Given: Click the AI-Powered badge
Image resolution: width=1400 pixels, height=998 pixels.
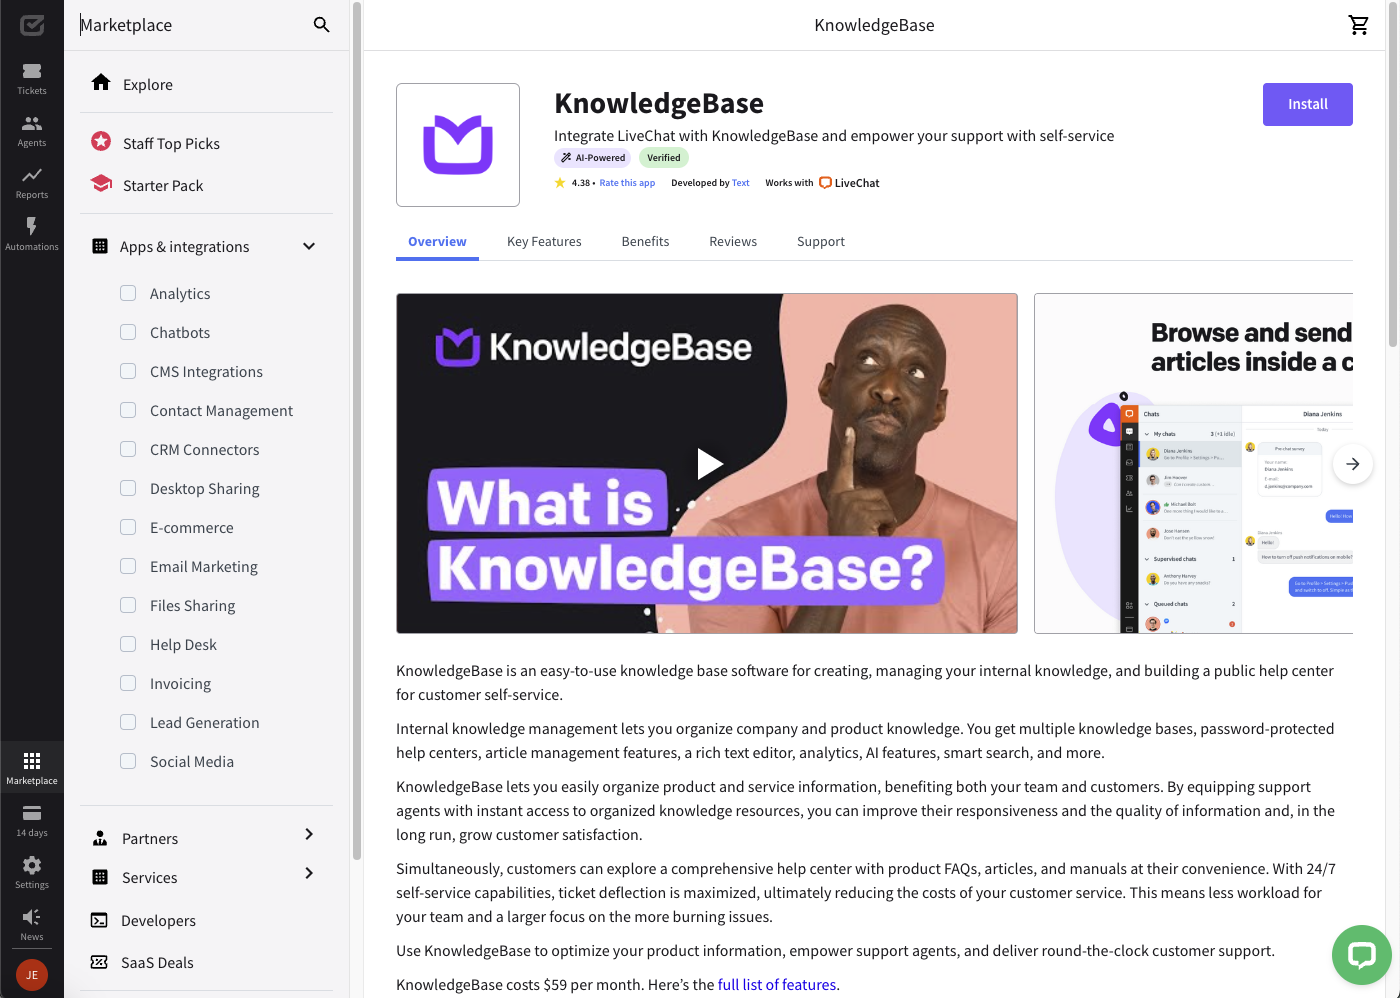Looking at the screenshot, I should pos(593,158).
